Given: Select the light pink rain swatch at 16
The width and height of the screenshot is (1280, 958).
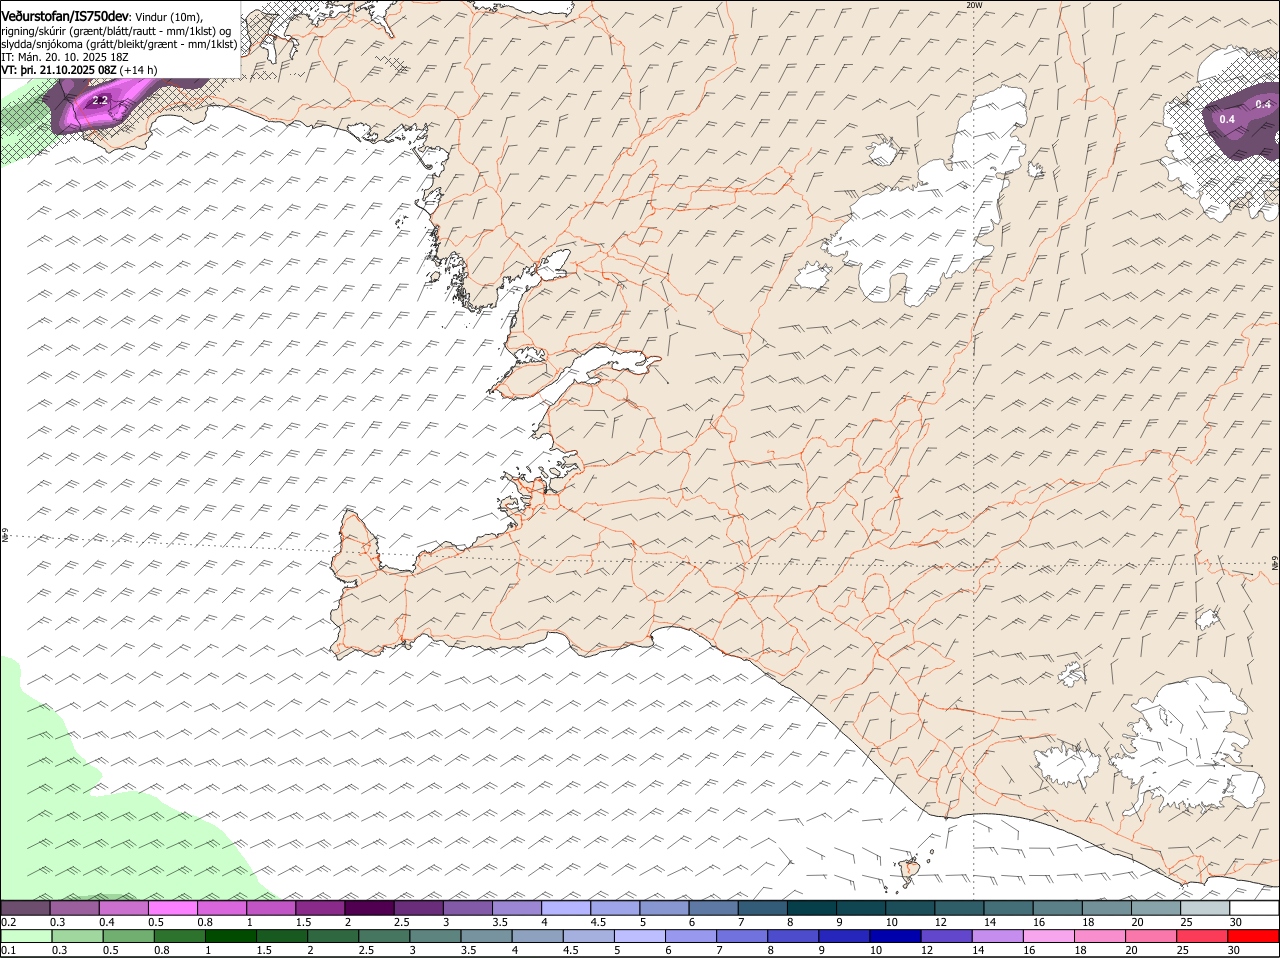Looking at the screenshot, I should [x=1049, y=936].
